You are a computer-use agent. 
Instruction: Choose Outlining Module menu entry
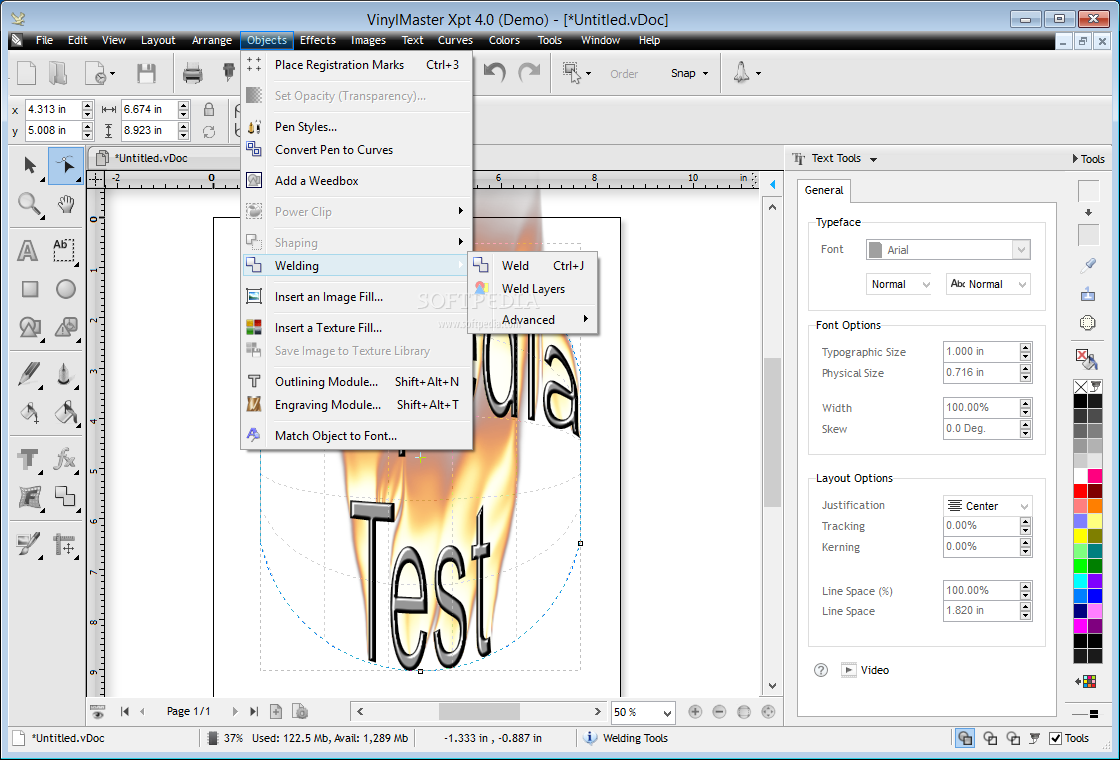[357, 381]
